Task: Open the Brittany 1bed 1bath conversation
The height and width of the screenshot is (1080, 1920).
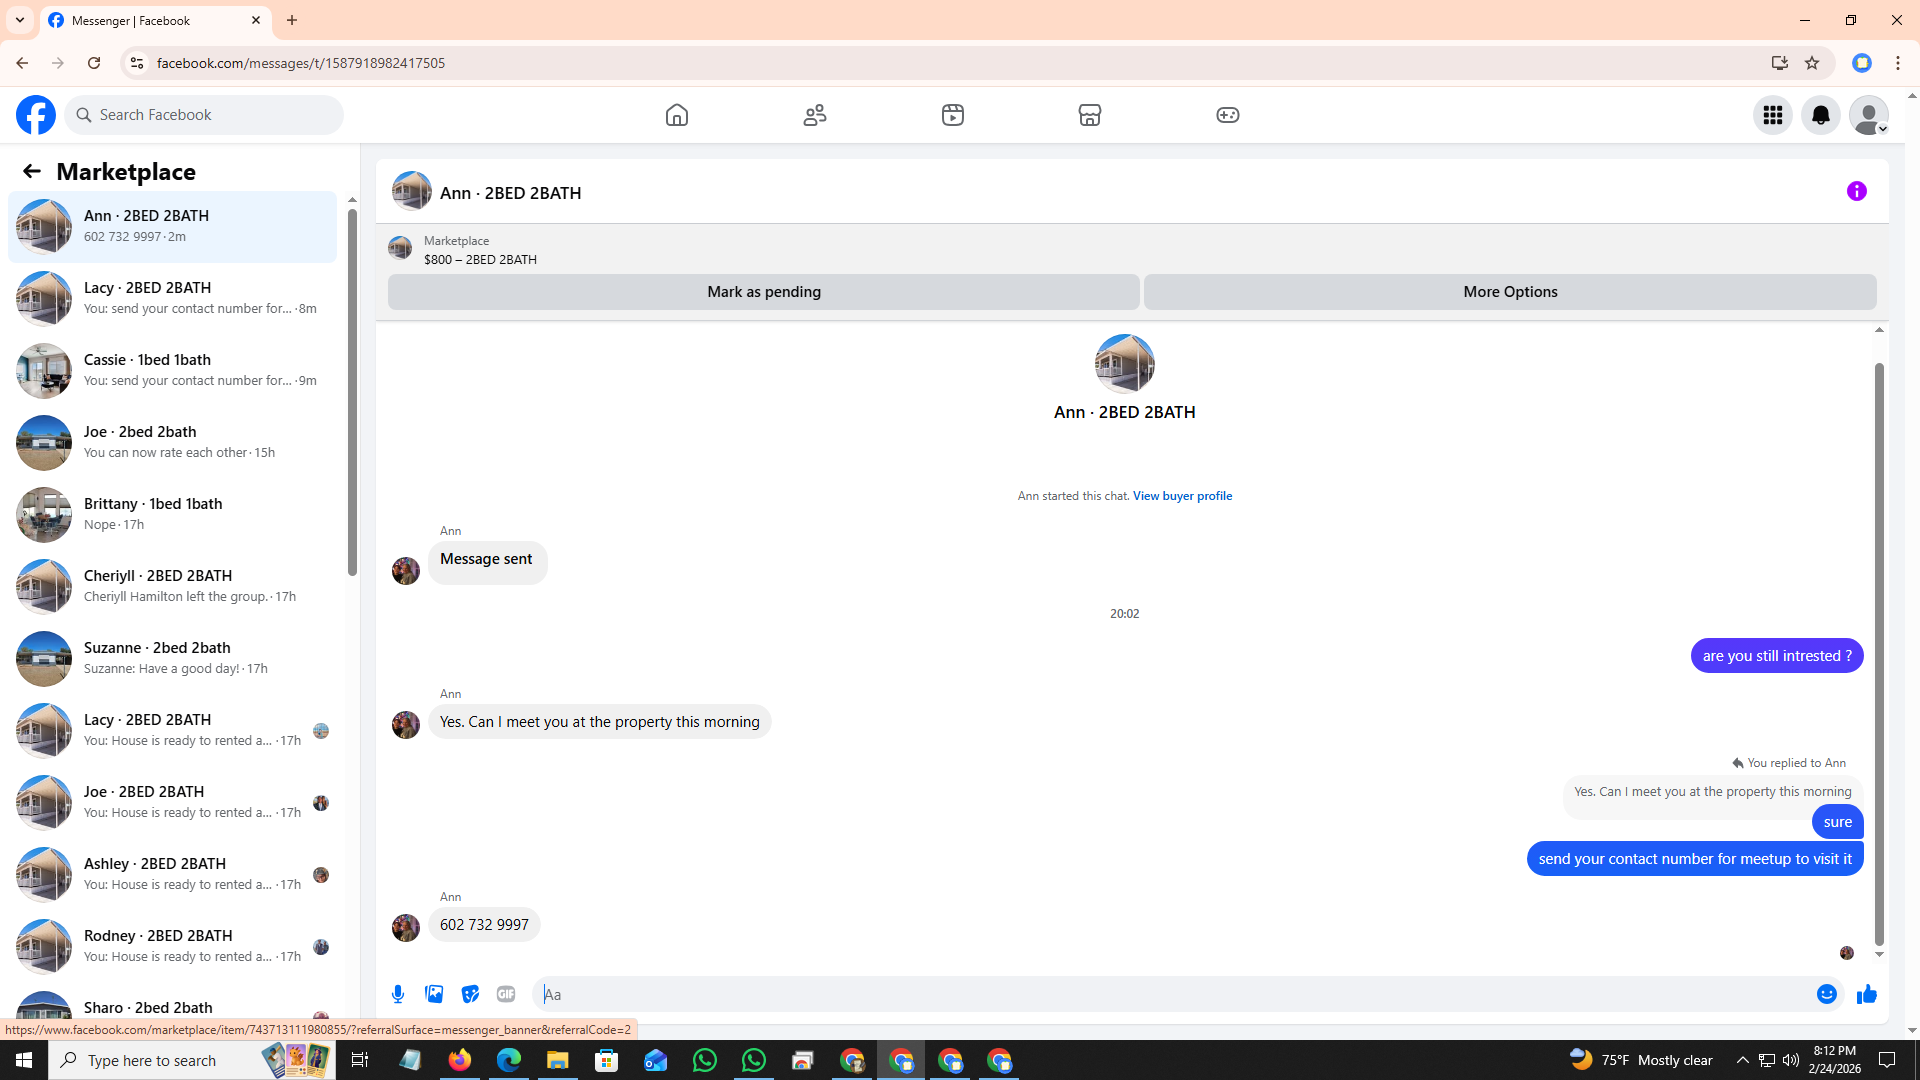Action: click(172, 514)
